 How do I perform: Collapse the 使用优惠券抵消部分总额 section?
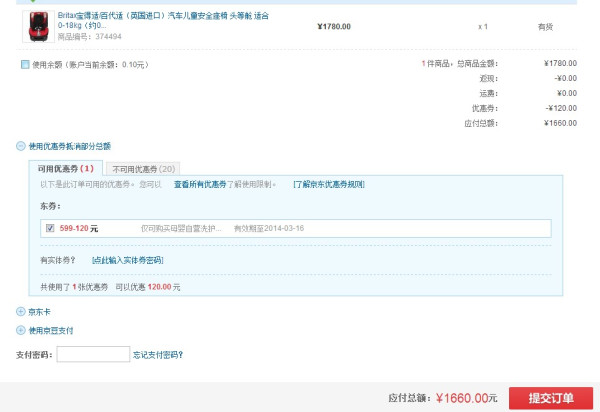tap(21, 146)
